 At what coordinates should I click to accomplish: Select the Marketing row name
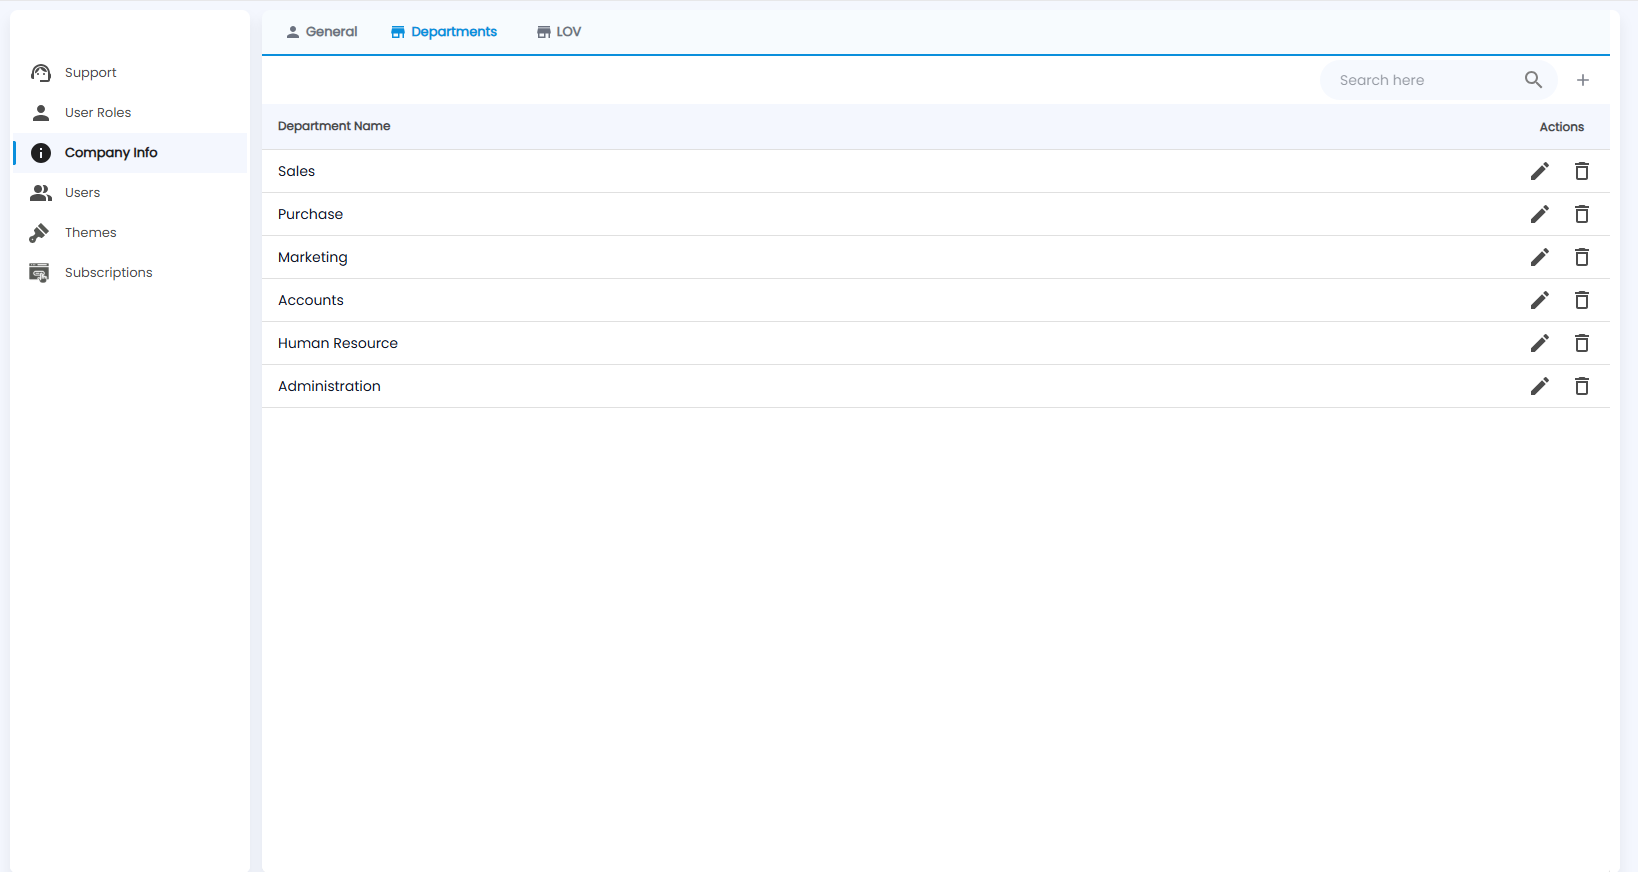pos(313,257)
